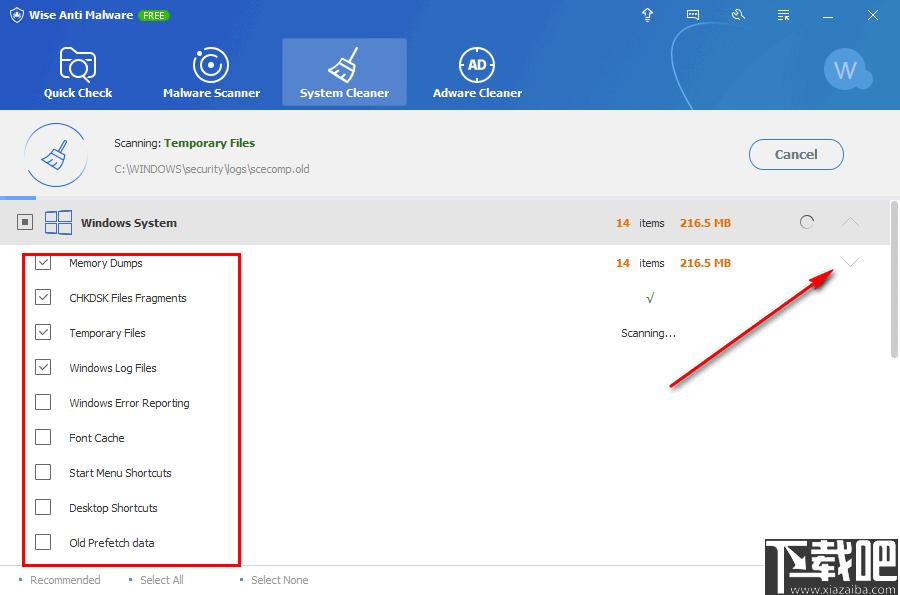Click the green 'Temporary Files' scanning status text
Viewport: 900px width, 595px height.
210,143
